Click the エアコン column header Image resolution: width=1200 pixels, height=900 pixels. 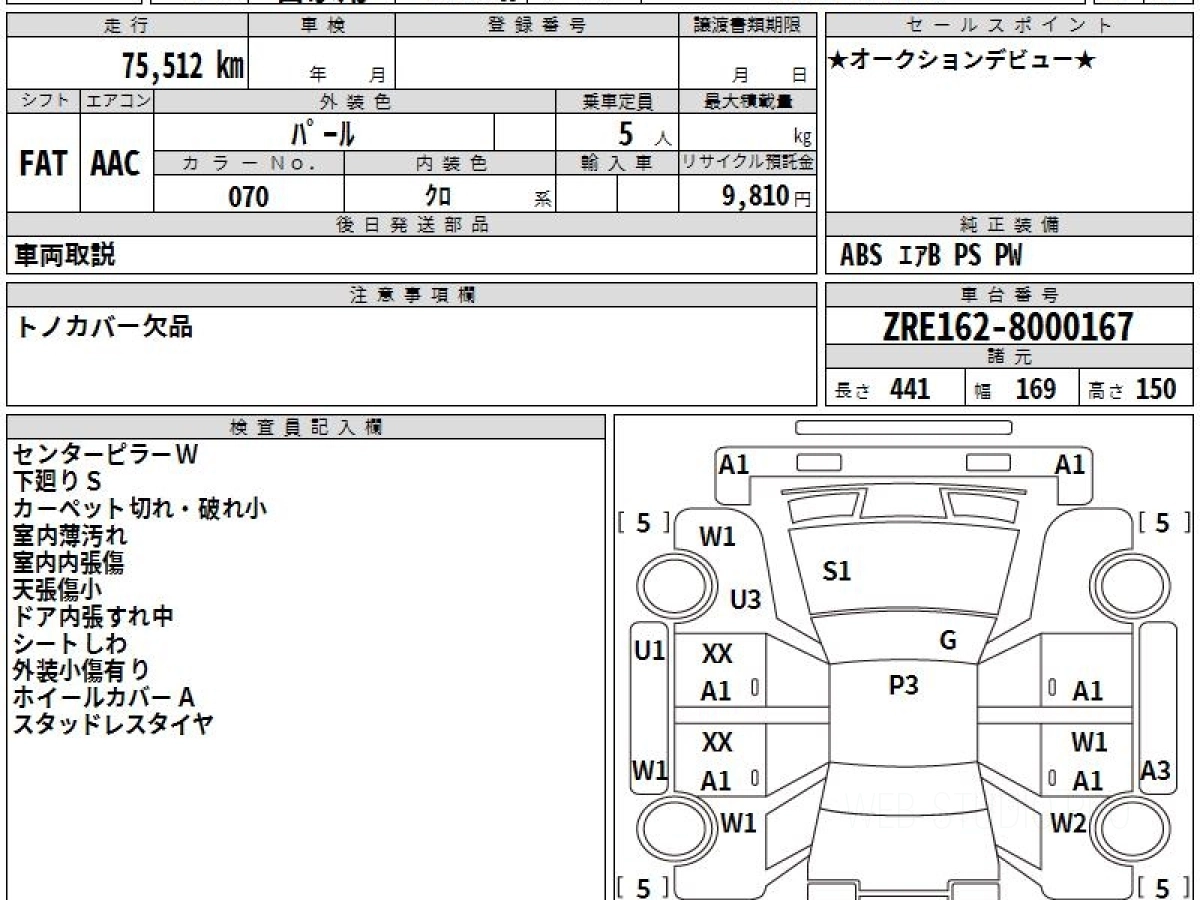tap(117, 101)
